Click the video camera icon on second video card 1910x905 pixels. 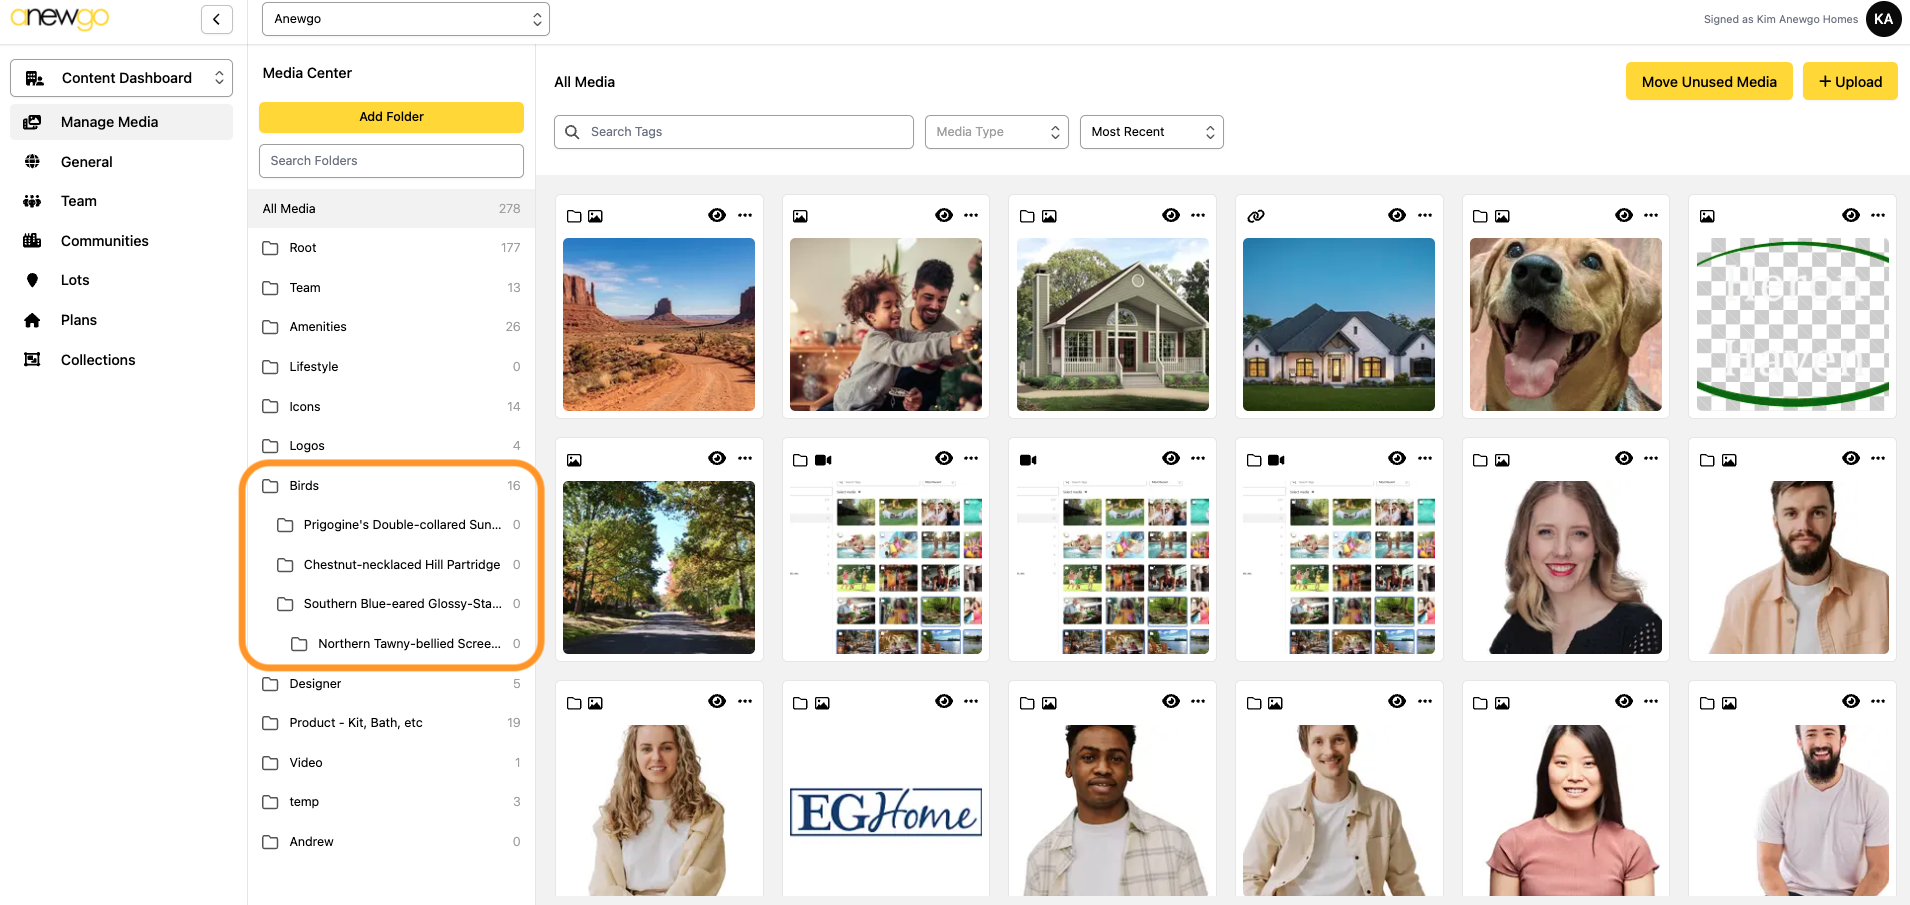[x=1028, y=460]
